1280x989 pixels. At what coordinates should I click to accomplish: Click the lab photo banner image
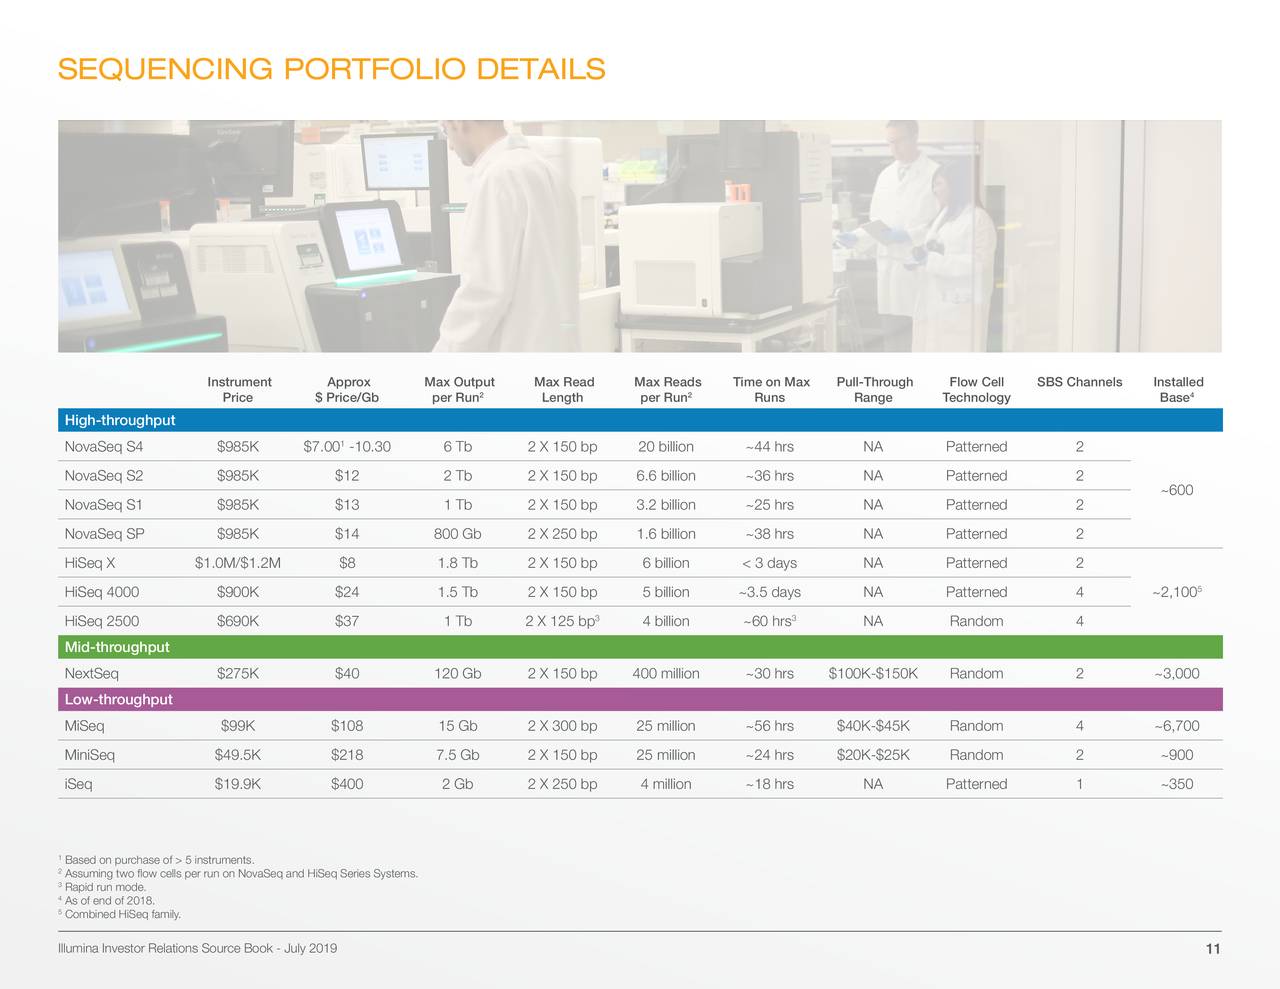click(x=640, y=236)
